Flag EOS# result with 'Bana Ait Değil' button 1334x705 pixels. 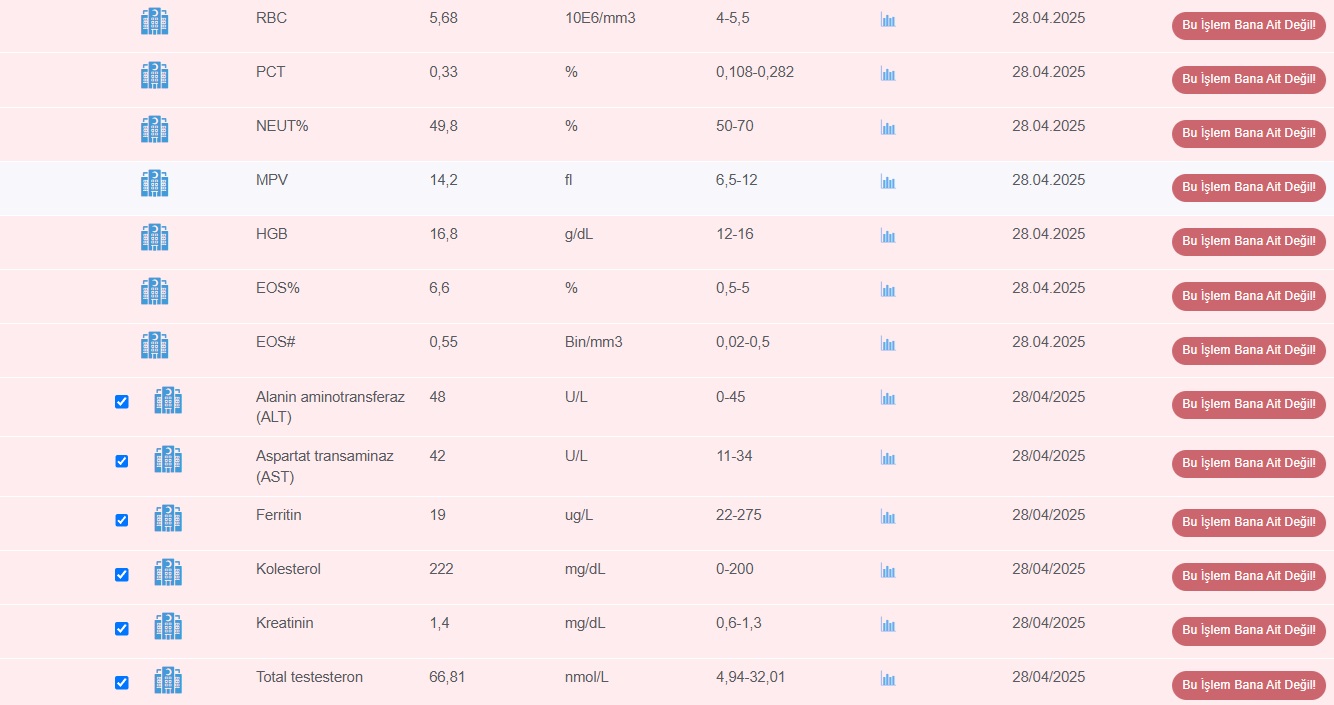coord(1249,350)
